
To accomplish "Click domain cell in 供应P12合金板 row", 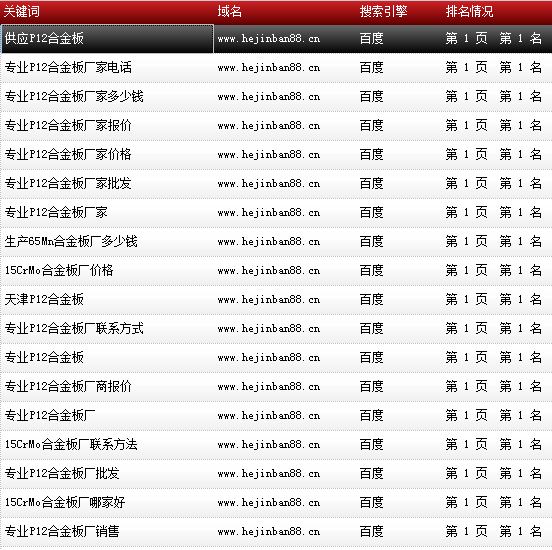I will pyautogui.click(x=269, y=39).
